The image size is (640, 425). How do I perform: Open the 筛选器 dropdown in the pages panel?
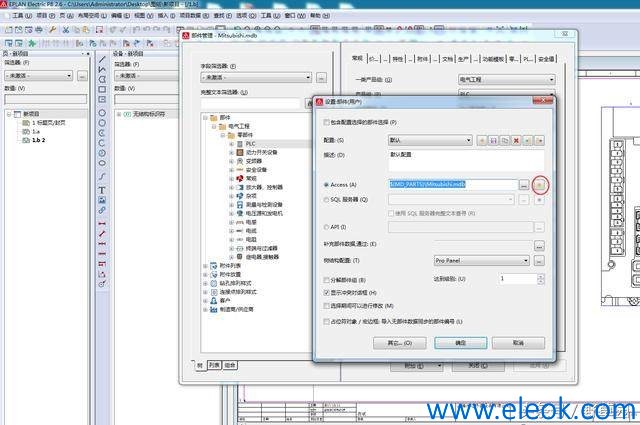39,76
